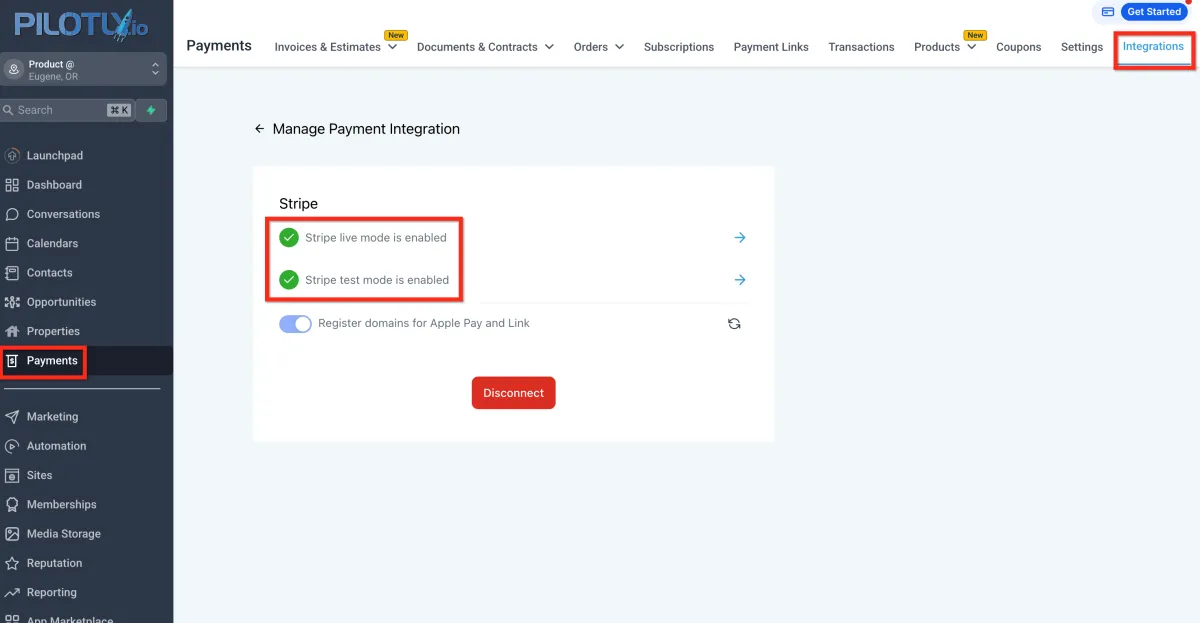
Task: Click the Contacts icon in sidebar
Action: (x=12, y=273)
